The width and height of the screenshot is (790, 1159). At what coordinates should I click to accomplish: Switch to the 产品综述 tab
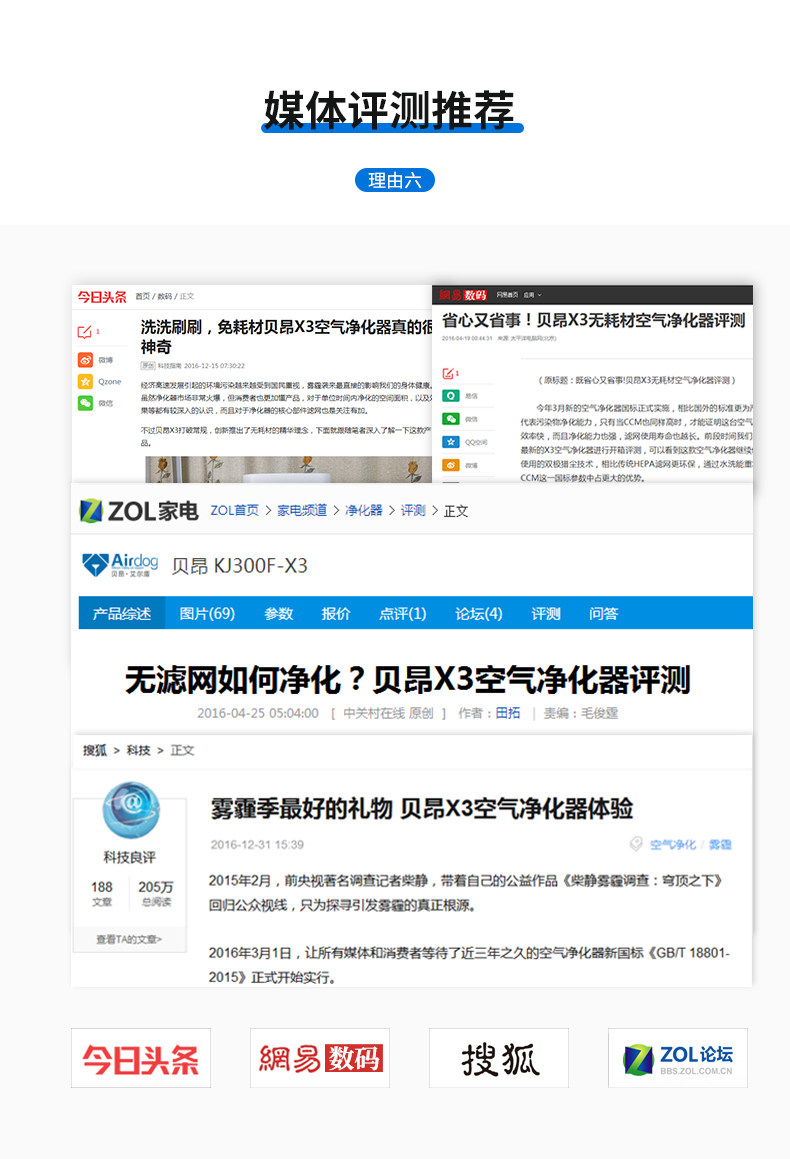point(121,613)
